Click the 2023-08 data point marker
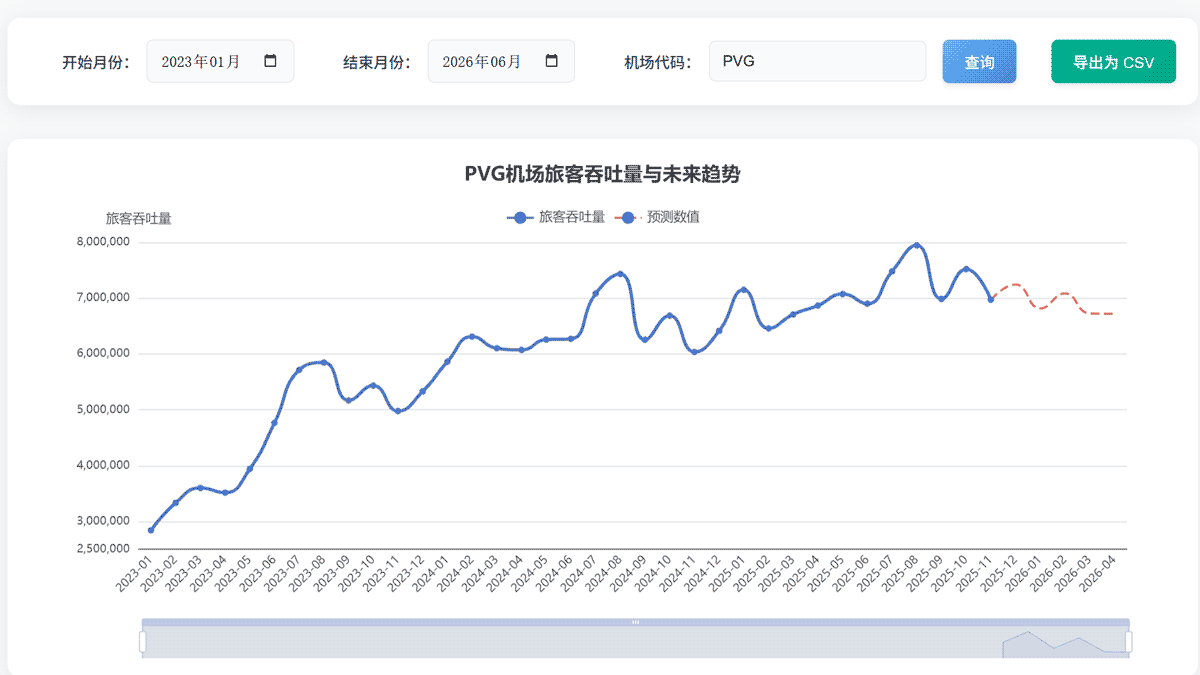 point(324,362)
